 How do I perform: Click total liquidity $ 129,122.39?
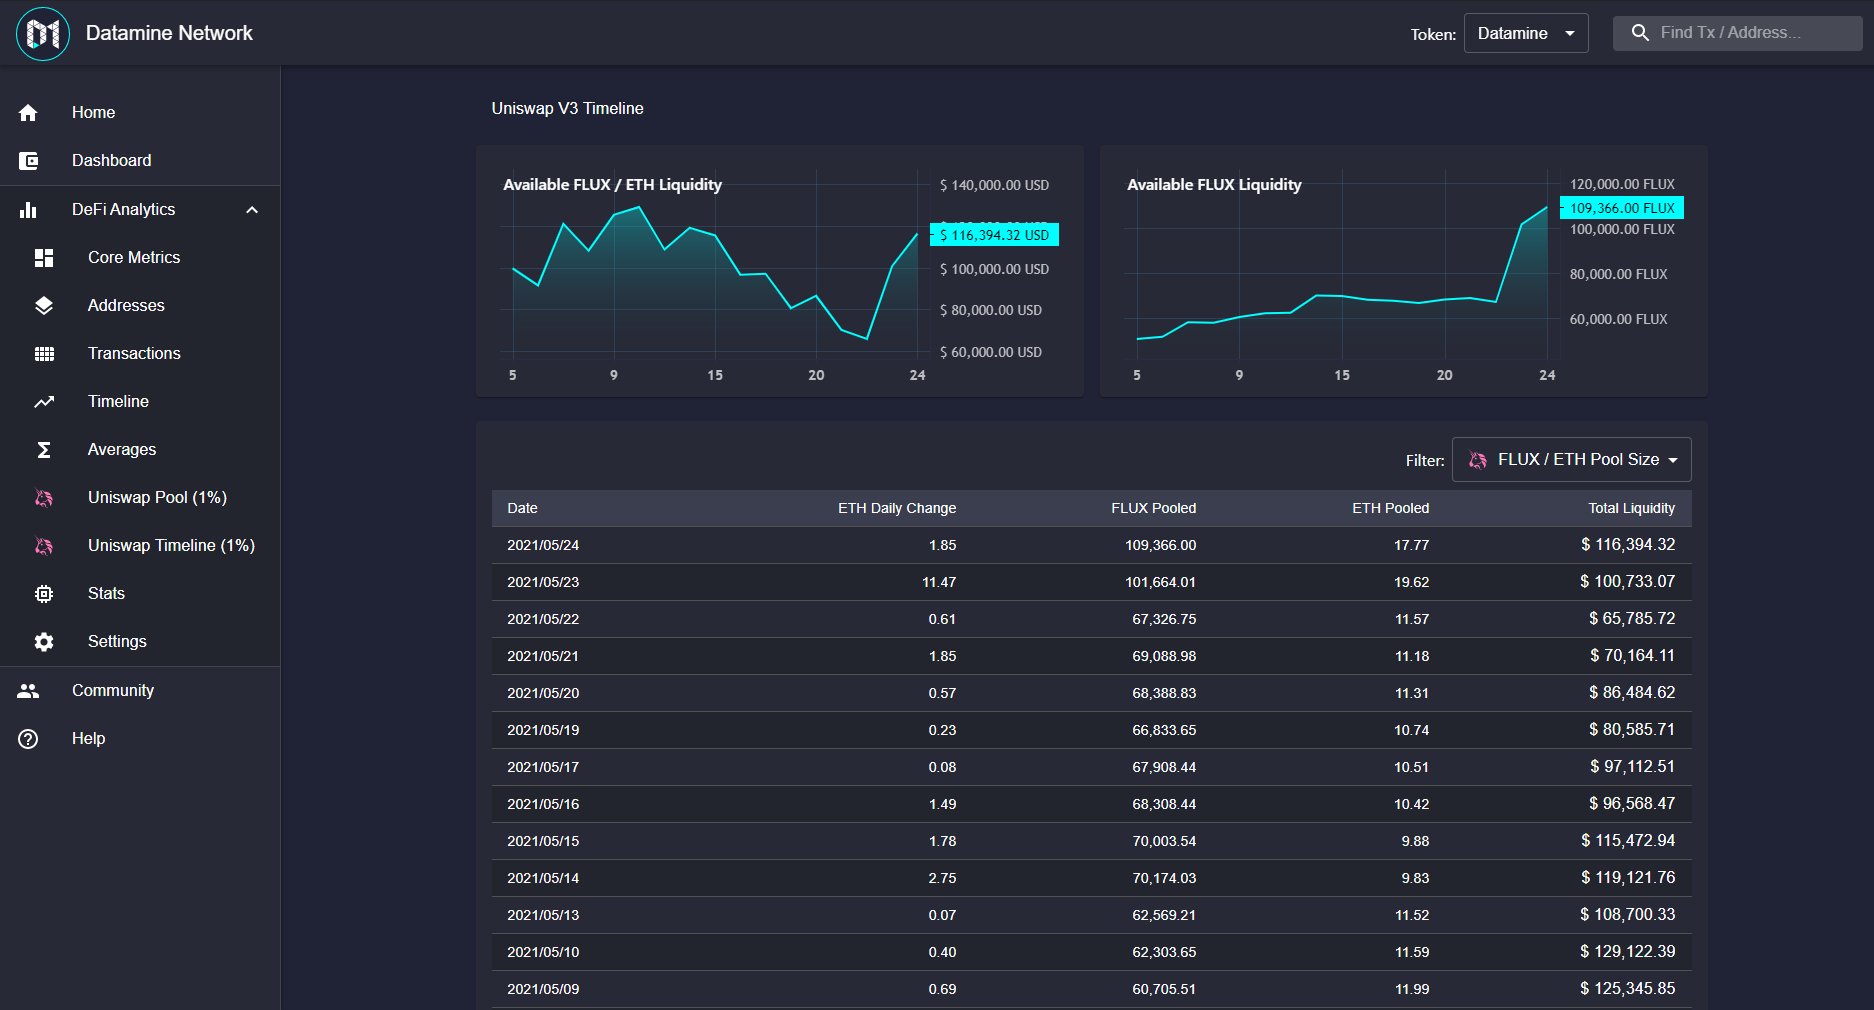(1627, 952)
